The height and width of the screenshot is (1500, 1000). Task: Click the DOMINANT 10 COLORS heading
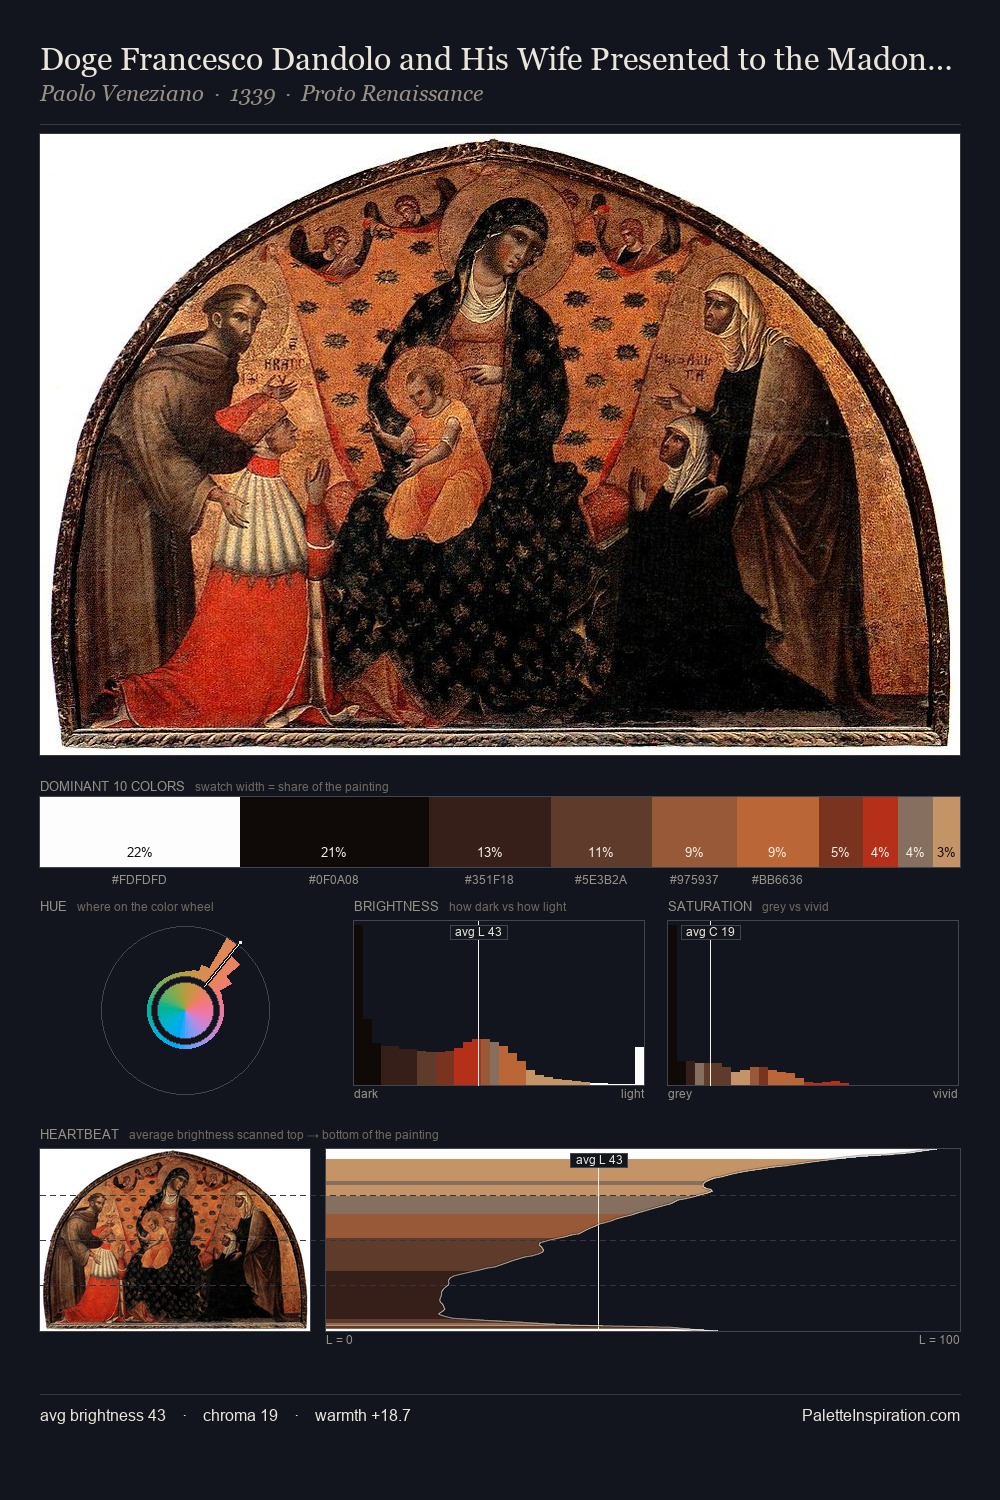[x=112, y=786]
